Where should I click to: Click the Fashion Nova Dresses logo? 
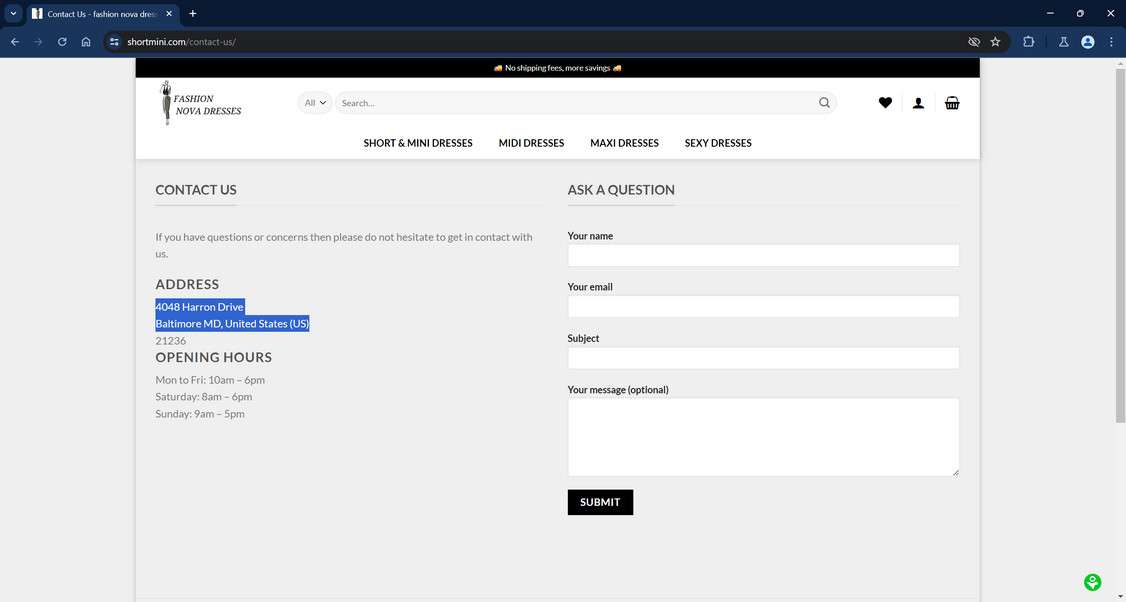tap(200, 103)
